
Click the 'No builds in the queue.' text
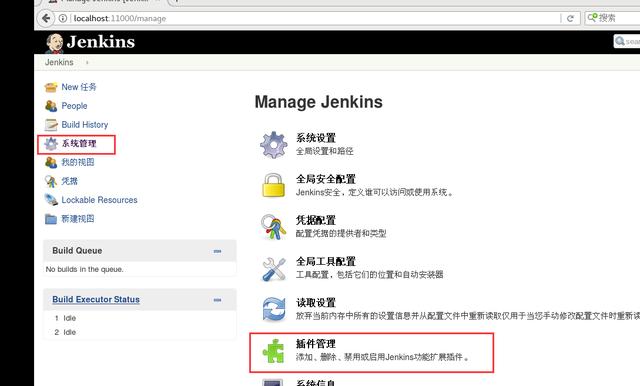tap(84, 269)
